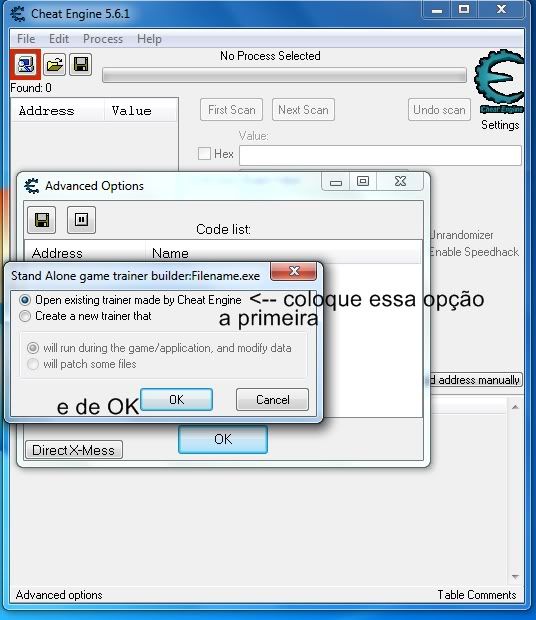Click OK in trainer builder dialog
Image resolution: width=536 pixels, height=620 pixels.
176,399
